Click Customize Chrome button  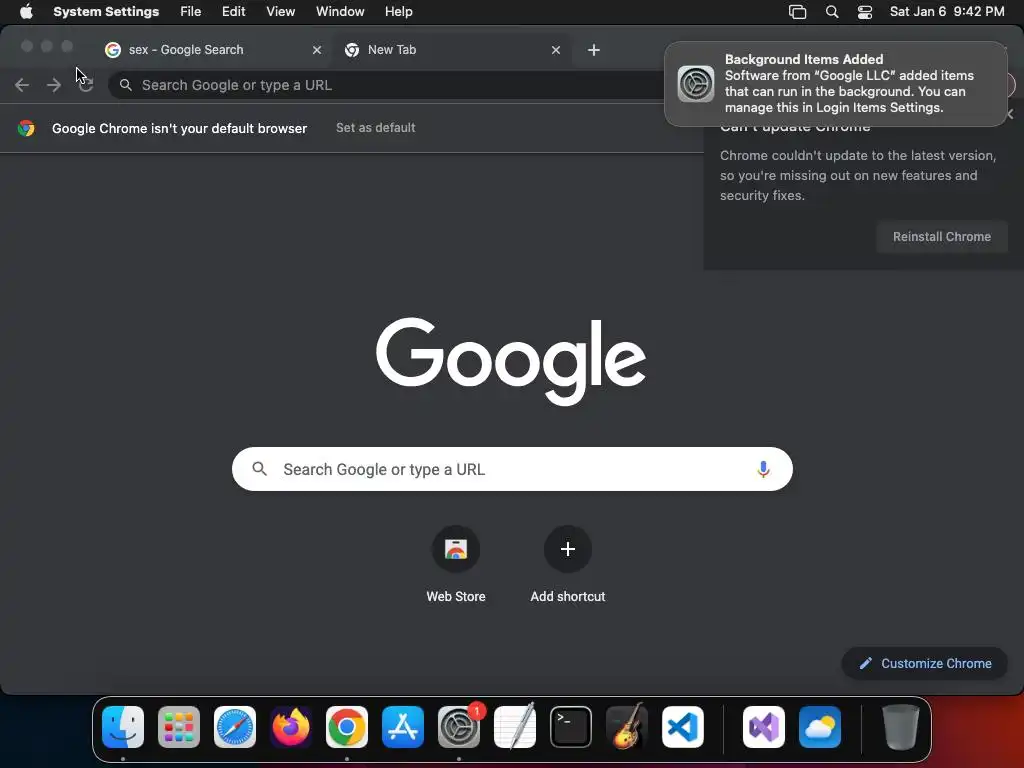tap(925, 664)
